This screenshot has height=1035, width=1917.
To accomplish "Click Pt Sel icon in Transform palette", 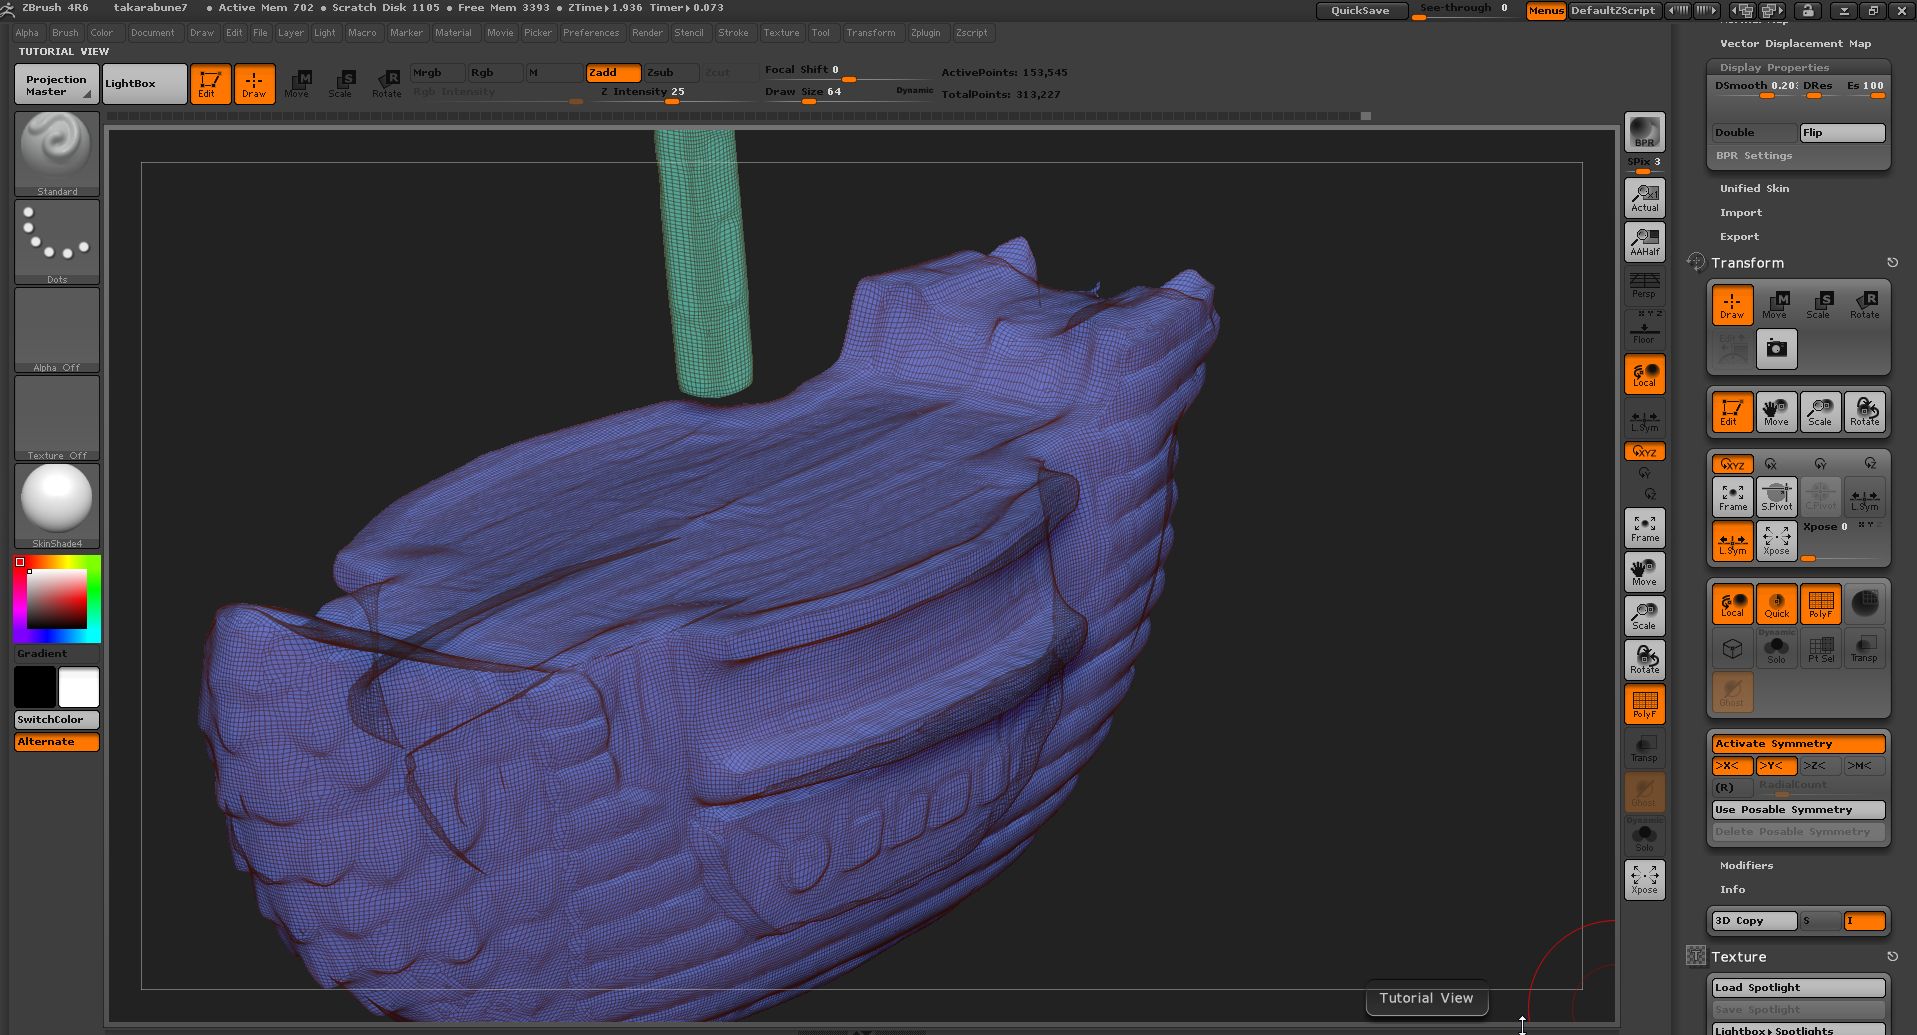I will (1820, 647).
